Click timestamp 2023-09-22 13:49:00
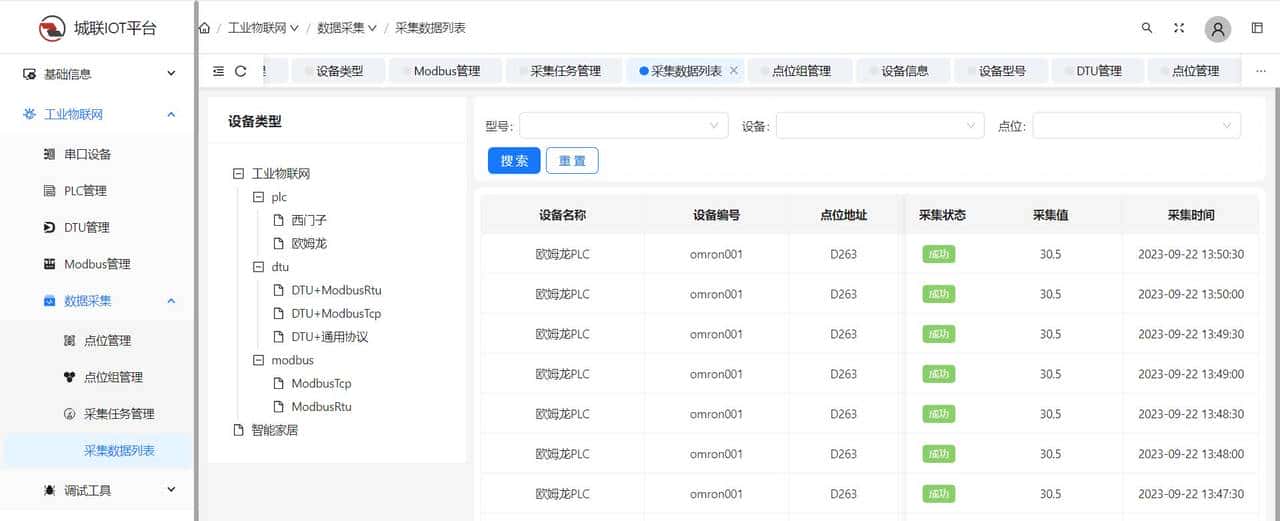Image resolution: width=1280 pixels, height=521 pixels. click(x=1191, y=374)
